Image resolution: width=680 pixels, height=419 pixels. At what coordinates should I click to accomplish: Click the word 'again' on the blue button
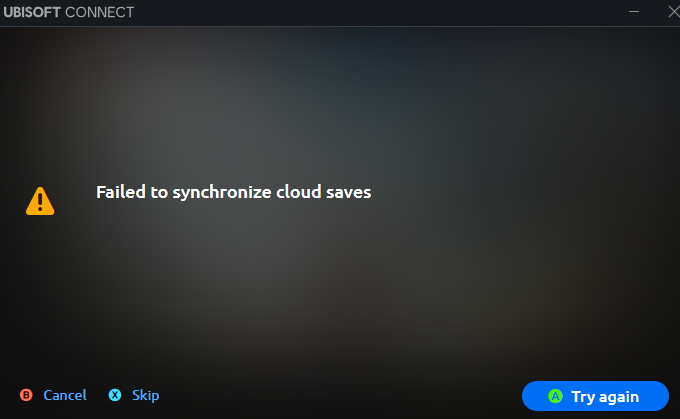pyautogui.click(x=619, y=397)
